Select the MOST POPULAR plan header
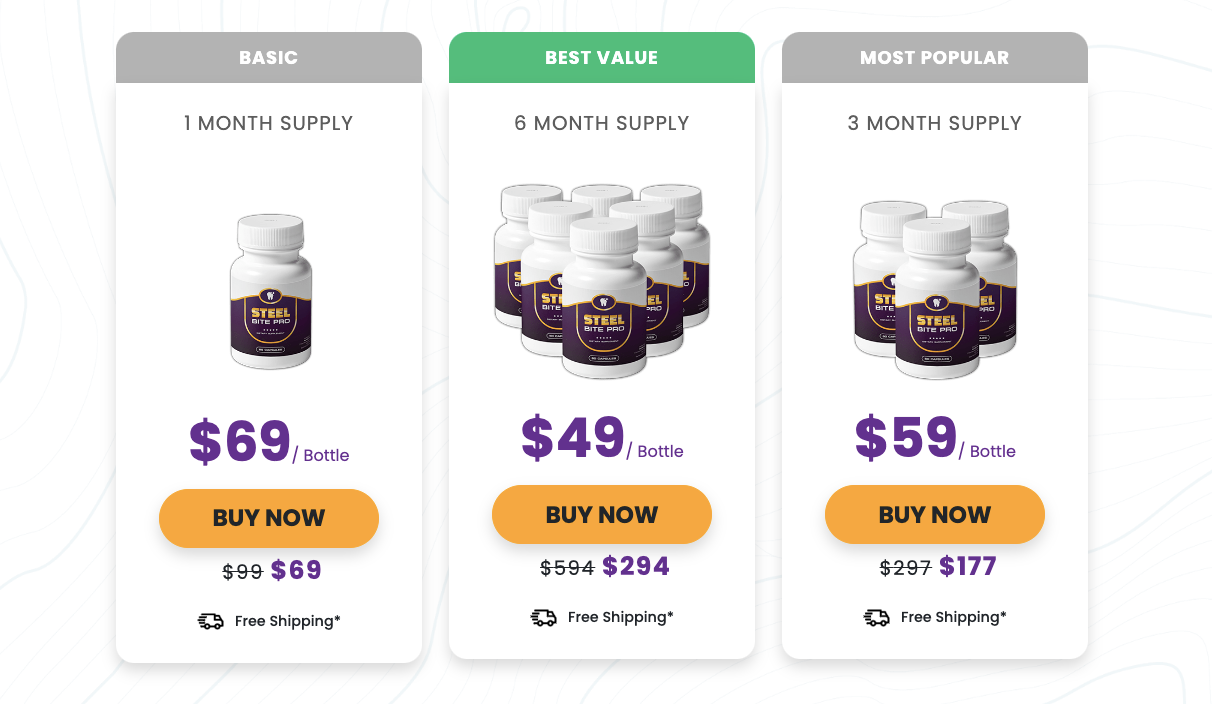Screen dimensions: 1212x704 point(935,58)
